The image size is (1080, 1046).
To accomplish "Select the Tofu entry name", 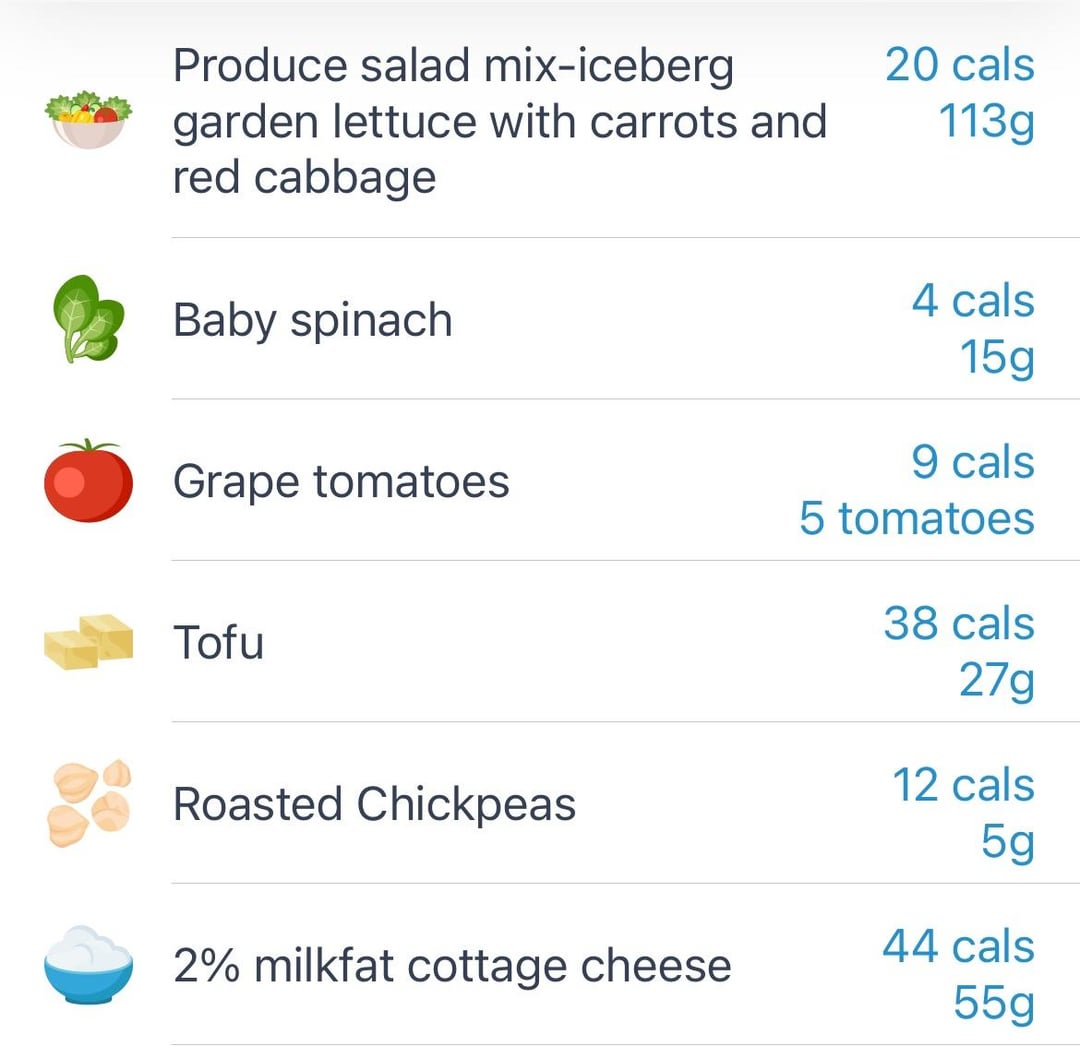I will click(x=218, y=642).
